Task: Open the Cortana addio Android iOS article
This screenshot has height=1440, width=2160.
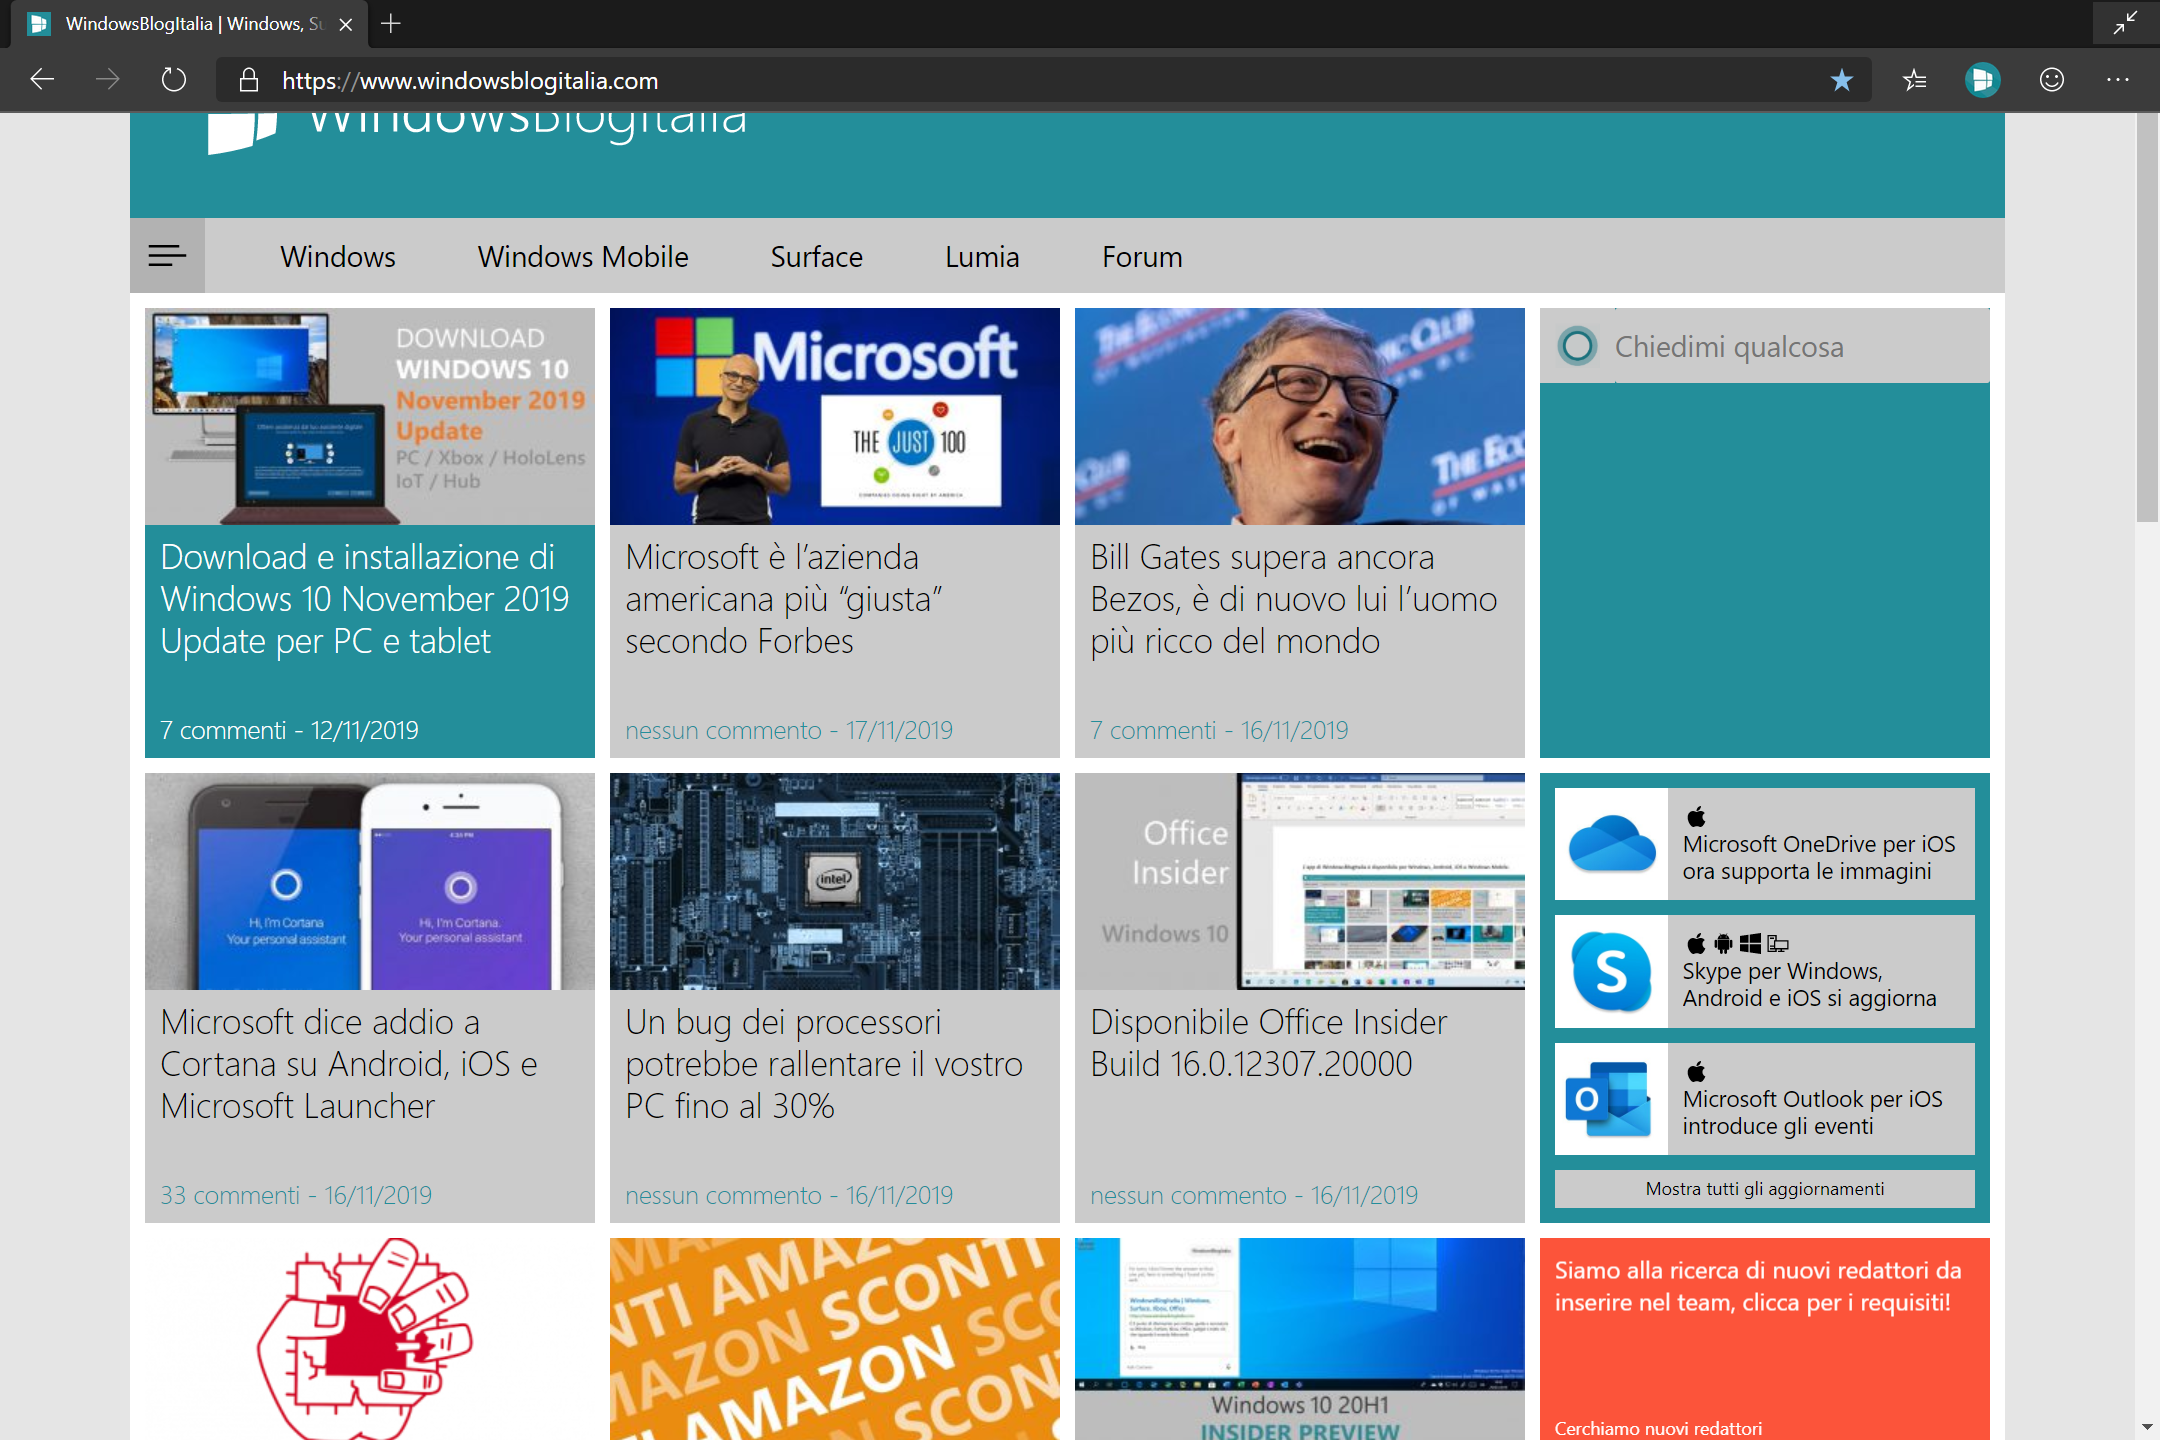Action: (x=349, y=1064)
